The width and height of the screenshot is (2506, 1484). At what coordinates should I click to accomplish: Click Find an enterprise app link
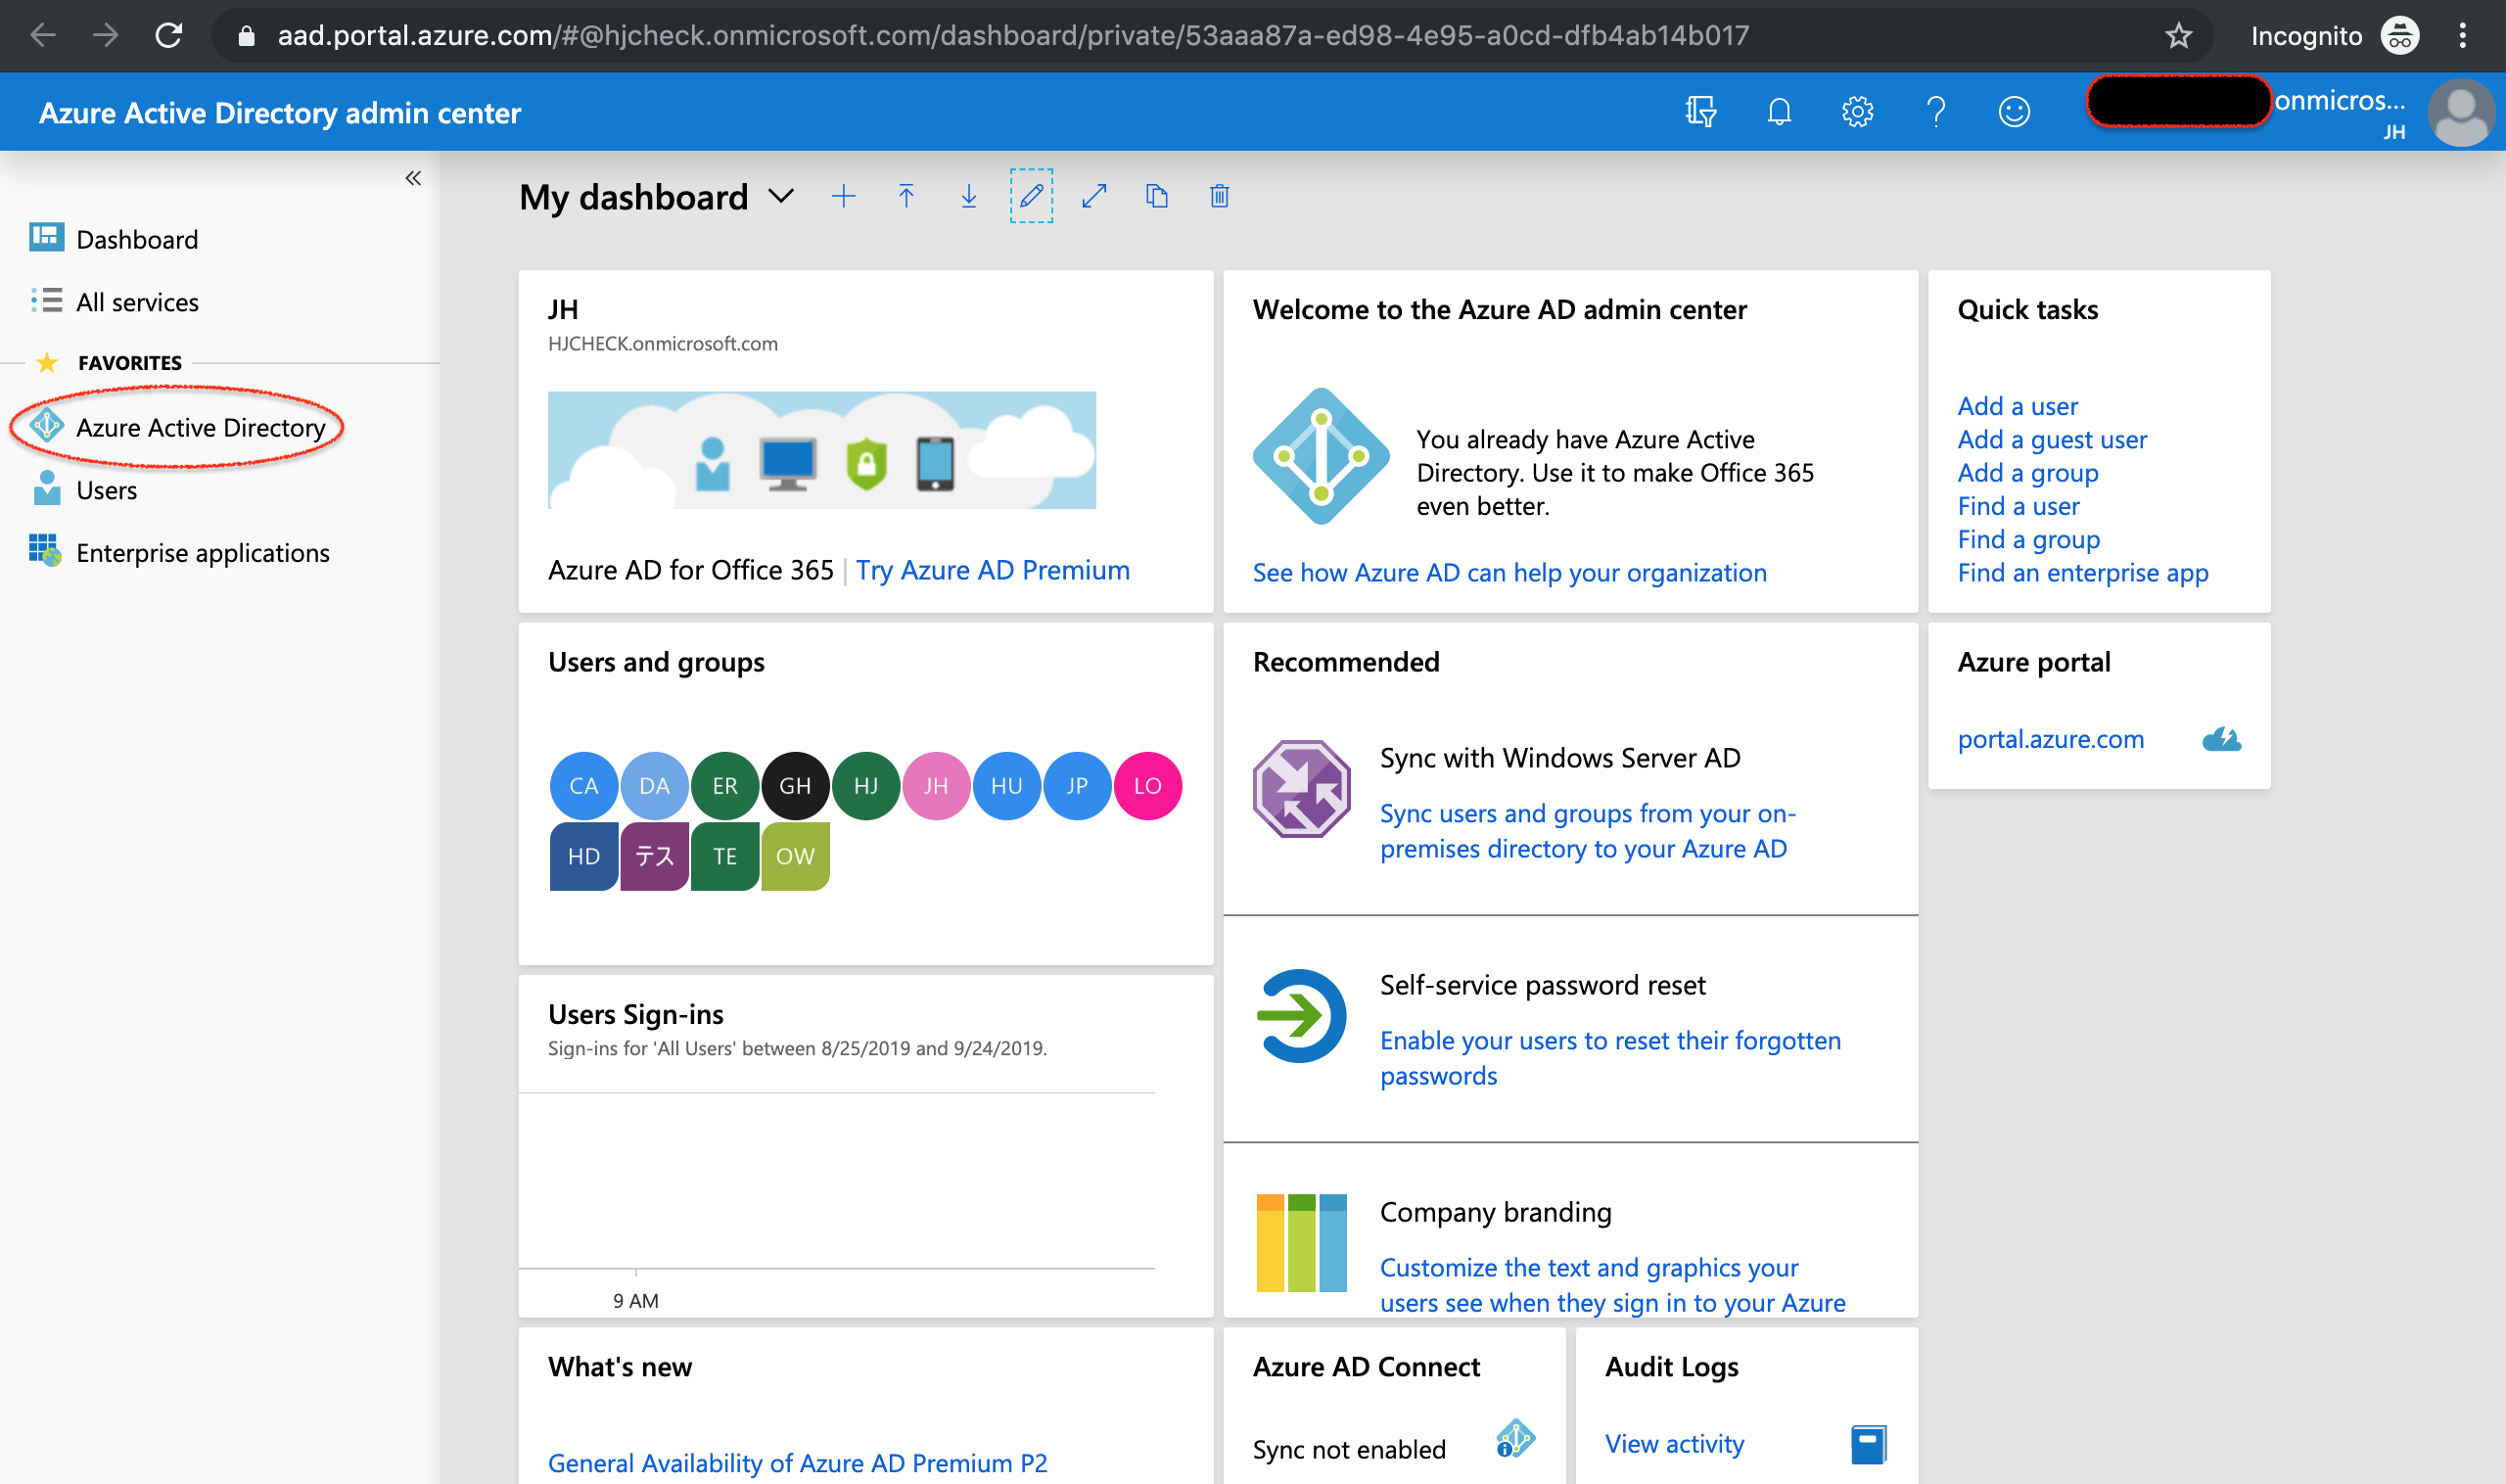tap(2082, 573)
